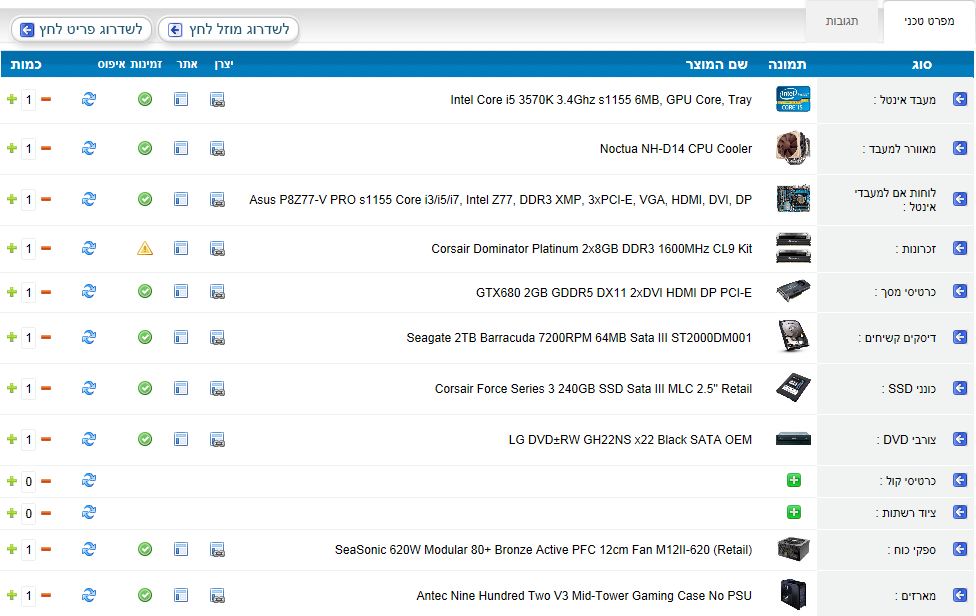Image resolution: width=976 pixels, height=616 pixels.
Task: Expand the מעבד אינטל category arrow
Action: pyautogui.click(x=960, y=99)
